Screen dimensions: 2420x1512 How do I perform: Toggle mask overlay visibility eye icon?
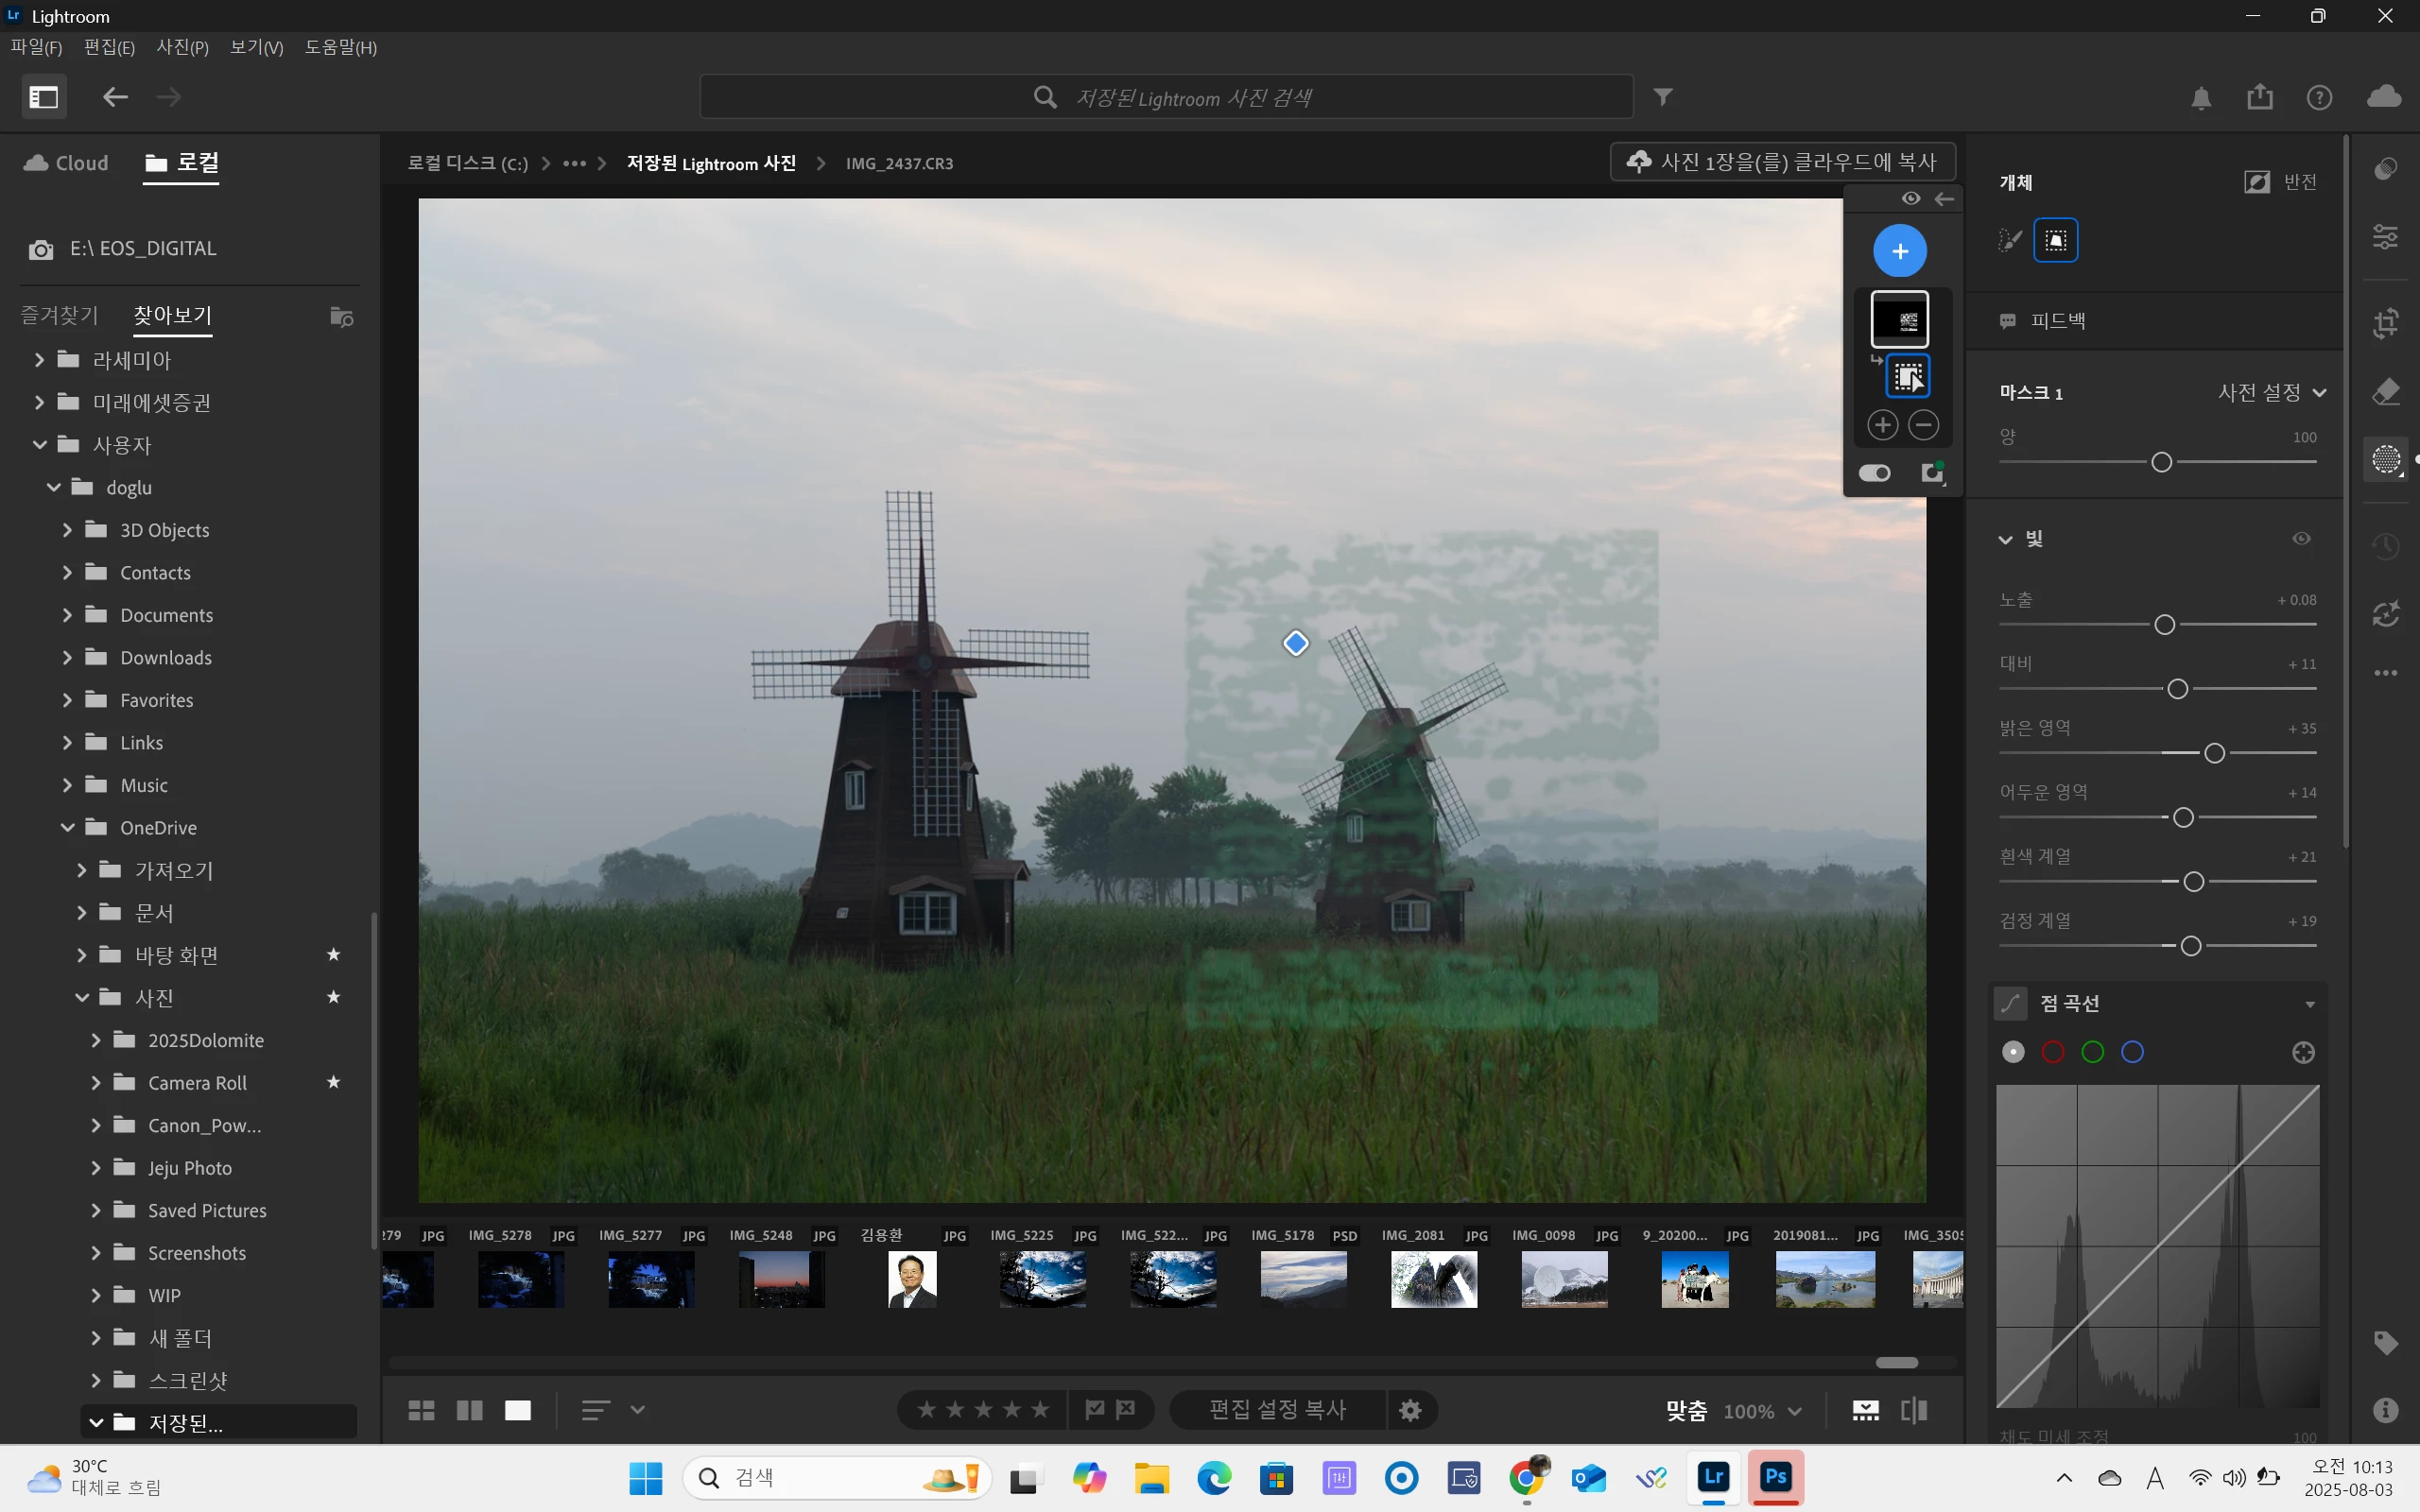(x=1911, y=199)
